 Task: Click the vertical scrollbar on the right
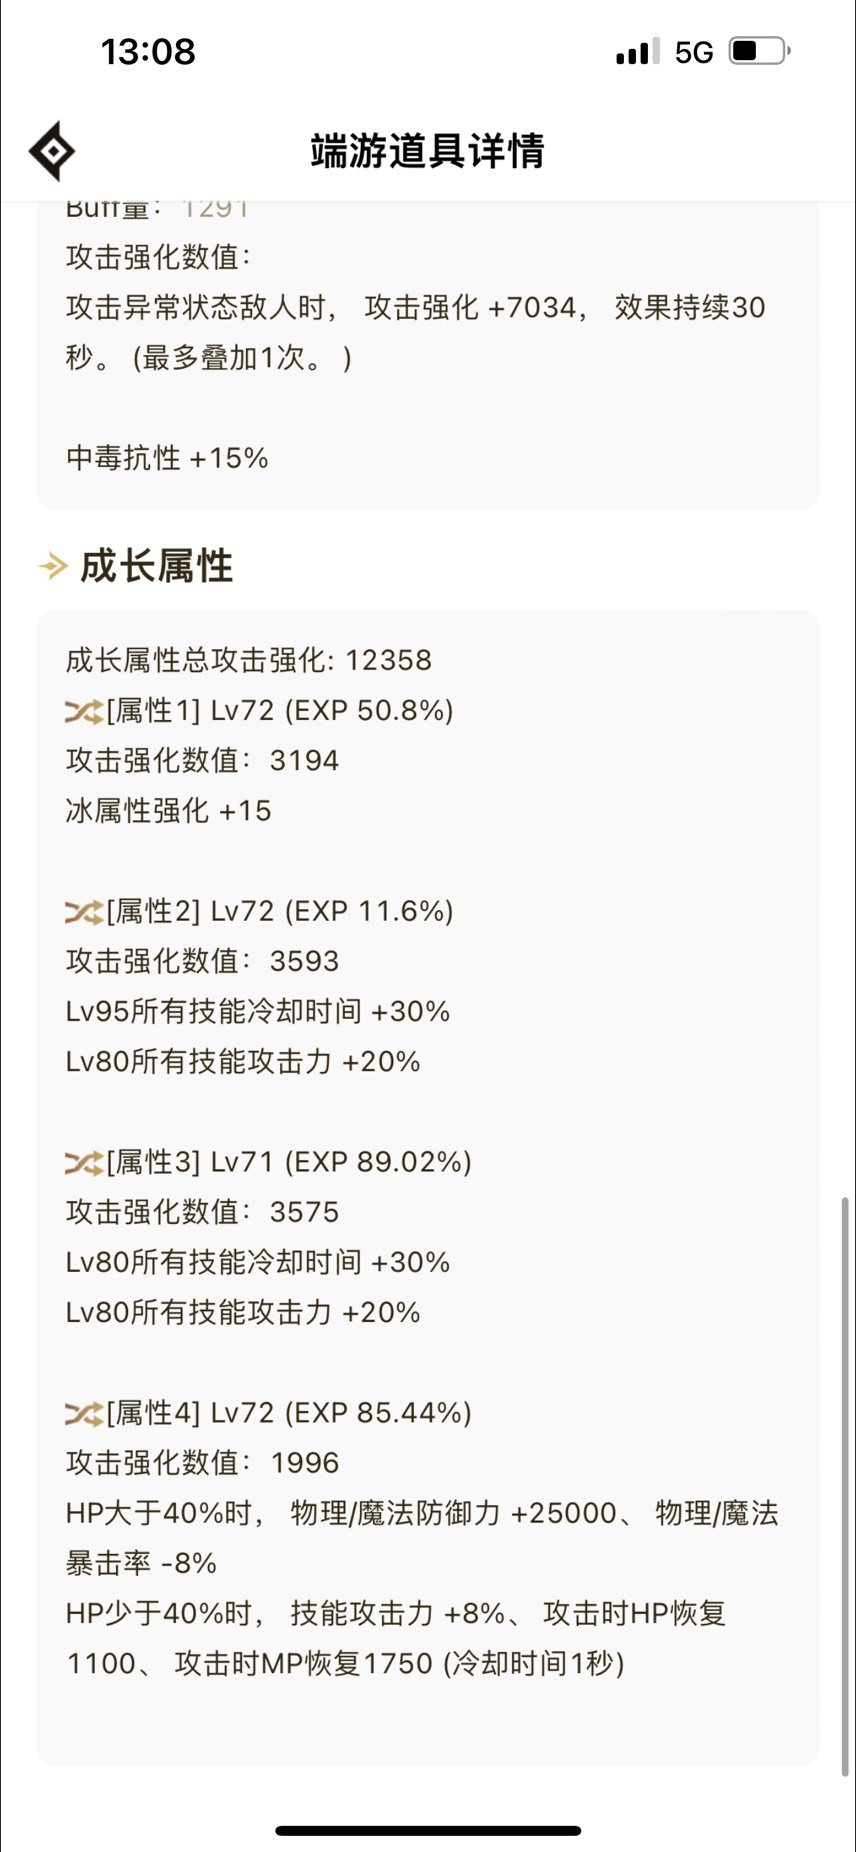[846, 1485]
